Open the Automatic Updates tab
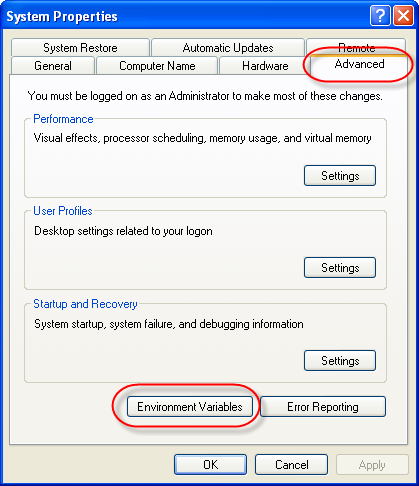The image size is (419, 486). click(x=228, y=48)
